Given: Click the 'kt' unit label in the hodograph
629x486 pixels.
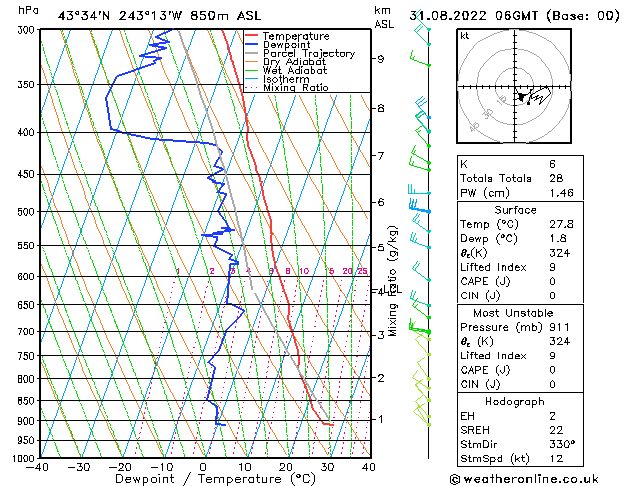Looking at the screenshot, I should 465,36.
